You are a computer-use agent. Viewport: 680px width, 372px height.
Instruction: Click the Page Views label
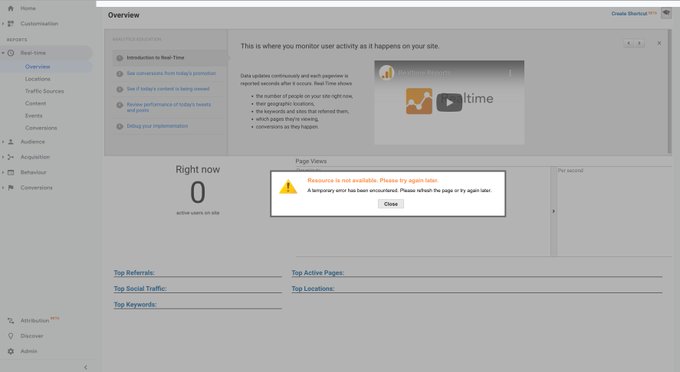(x=311, y=161)
